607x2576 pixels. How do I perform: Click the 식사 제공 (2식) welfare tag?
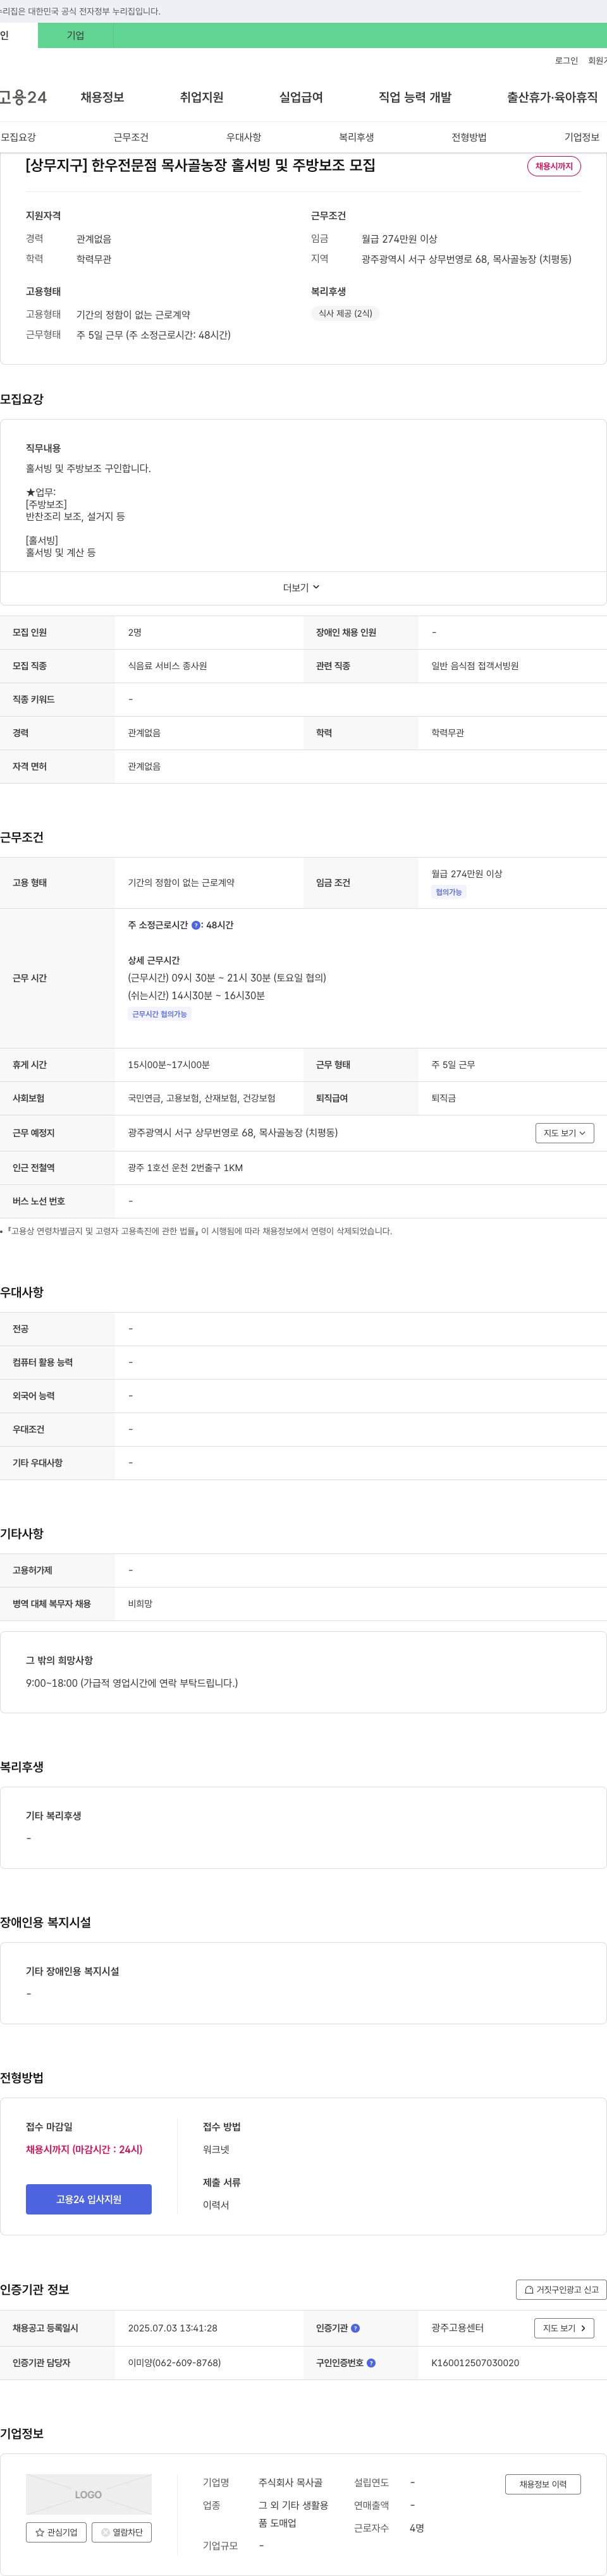pyautogui.click(x=345, y=313)
